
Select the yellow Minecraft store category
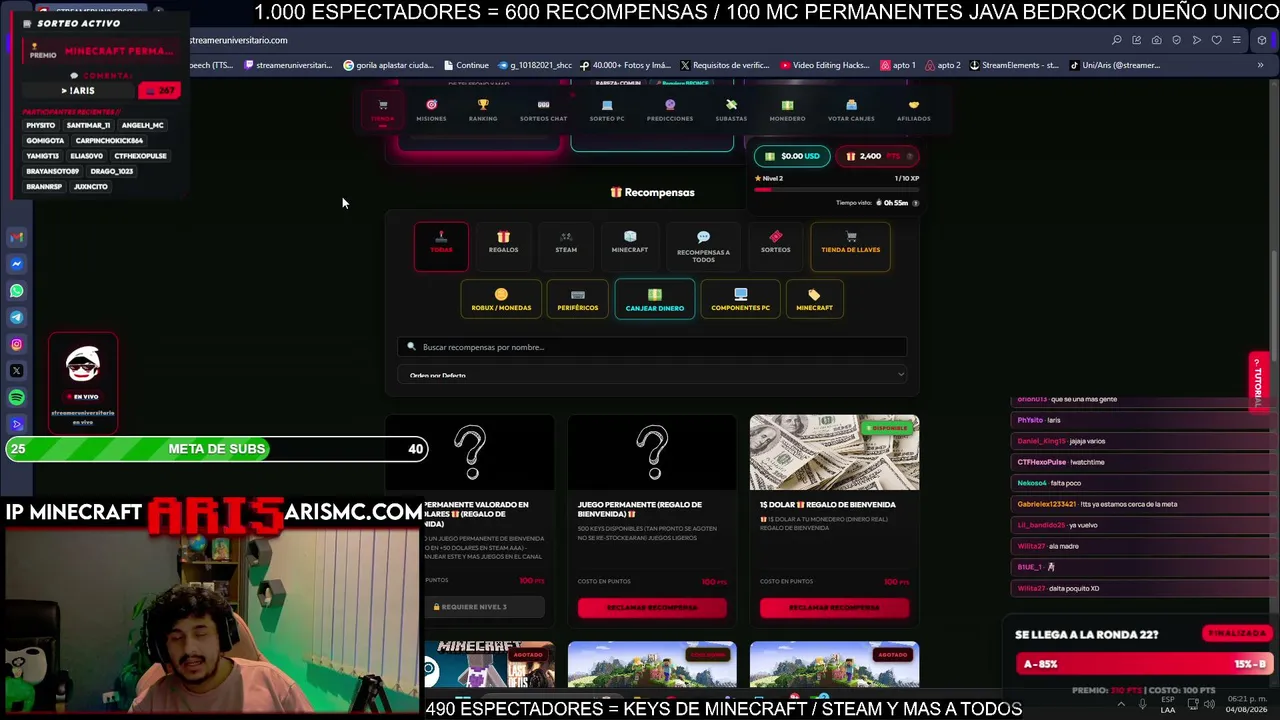coord(814,299)
